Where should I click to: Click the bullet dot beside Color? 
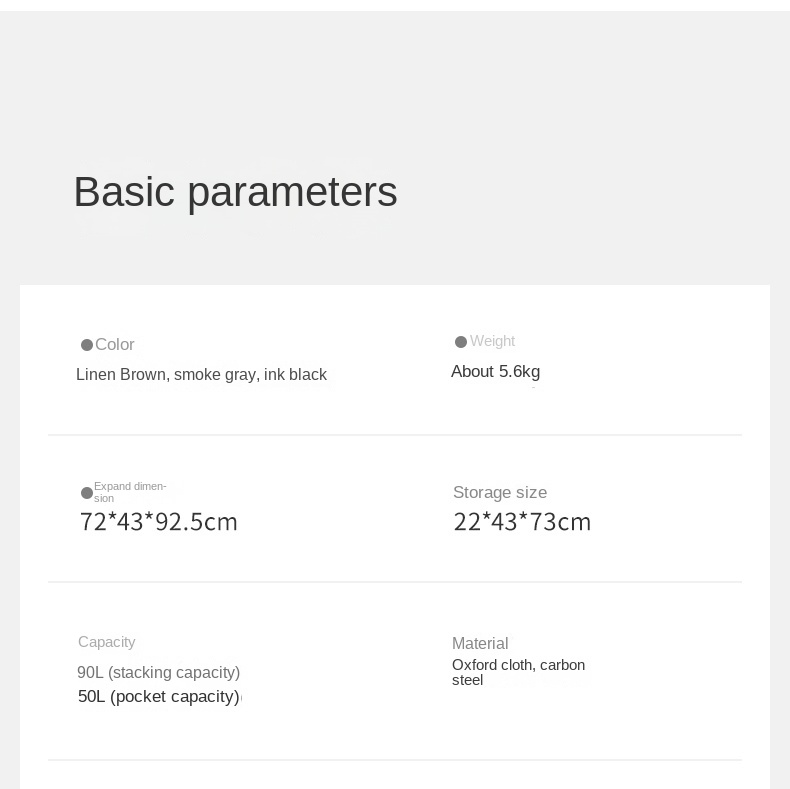point(87,345)
